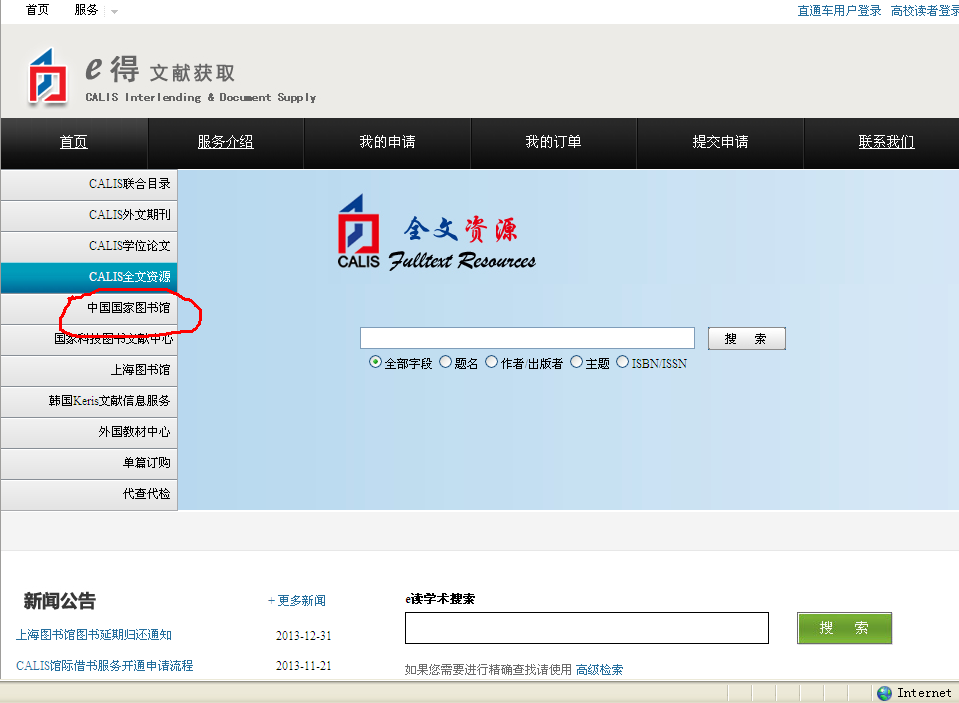Click the green 搜索 button for e读学术搜索

(844, 628)
